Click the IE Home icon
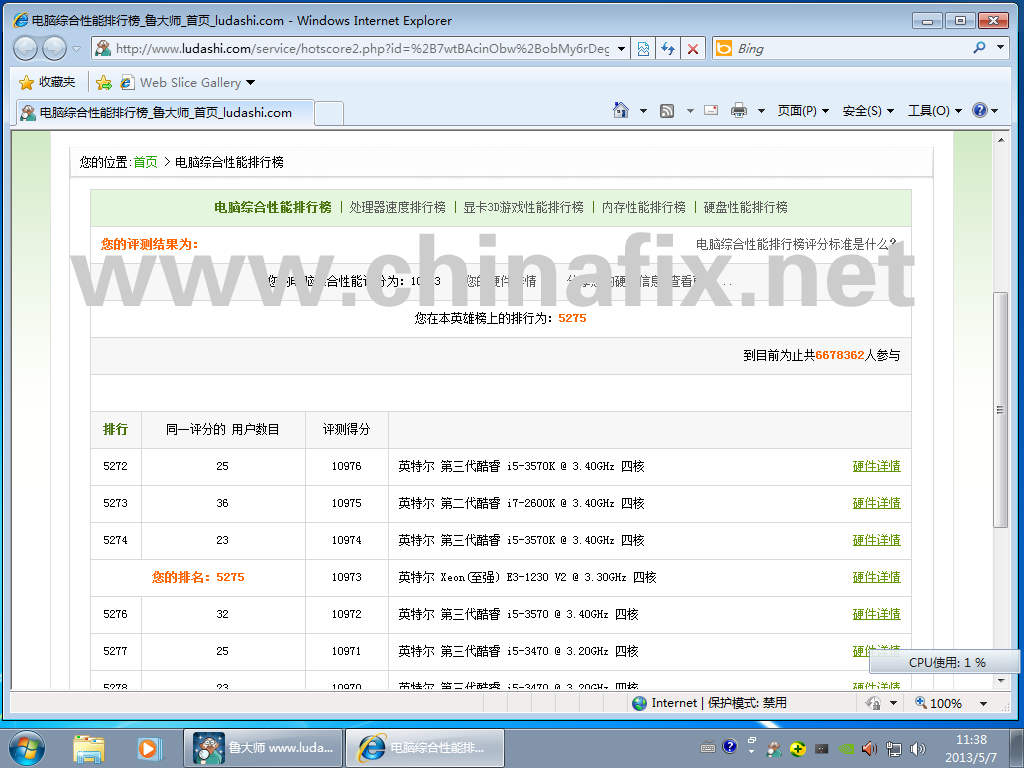The height and width of the screenshot is (768, 1024). click(621, 111)
